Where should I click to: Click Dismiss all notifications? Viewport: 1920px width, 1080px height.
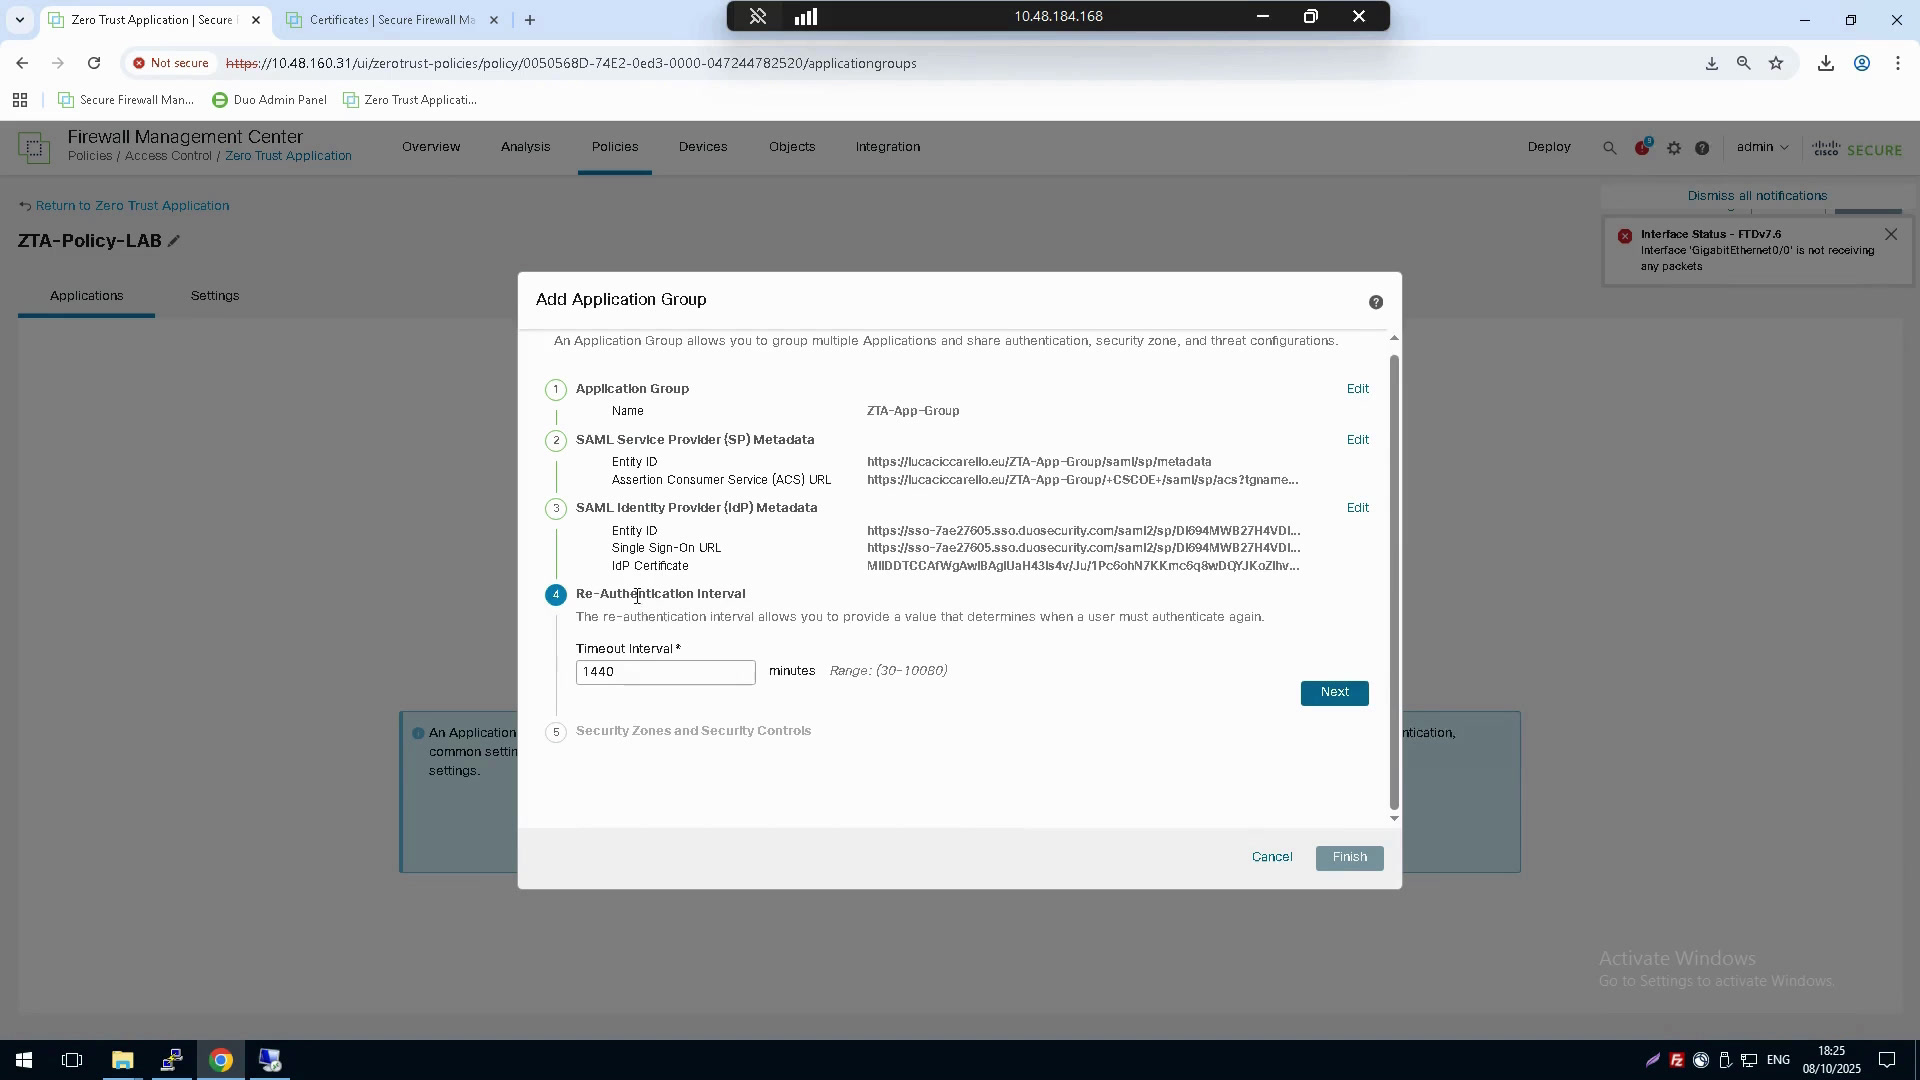click(1757, 196)
